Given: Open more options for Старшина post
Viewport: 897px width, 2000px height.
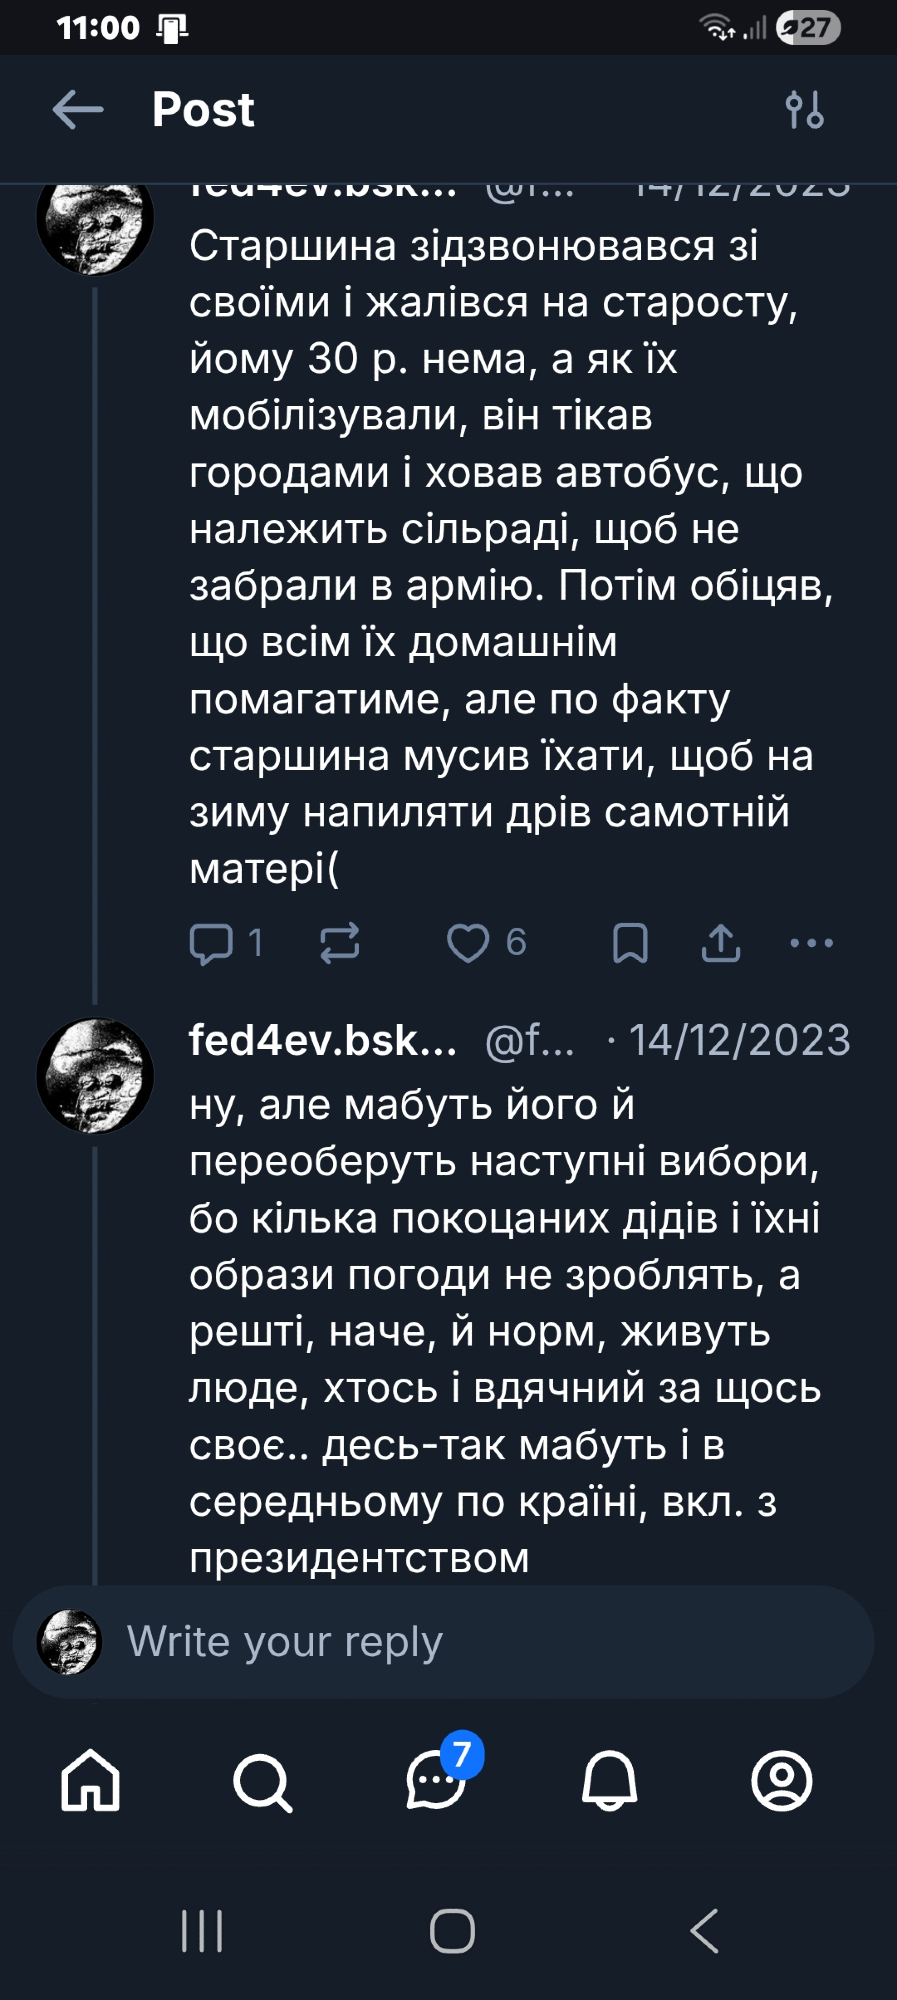Looking at the screenshot, I should 811,943.
